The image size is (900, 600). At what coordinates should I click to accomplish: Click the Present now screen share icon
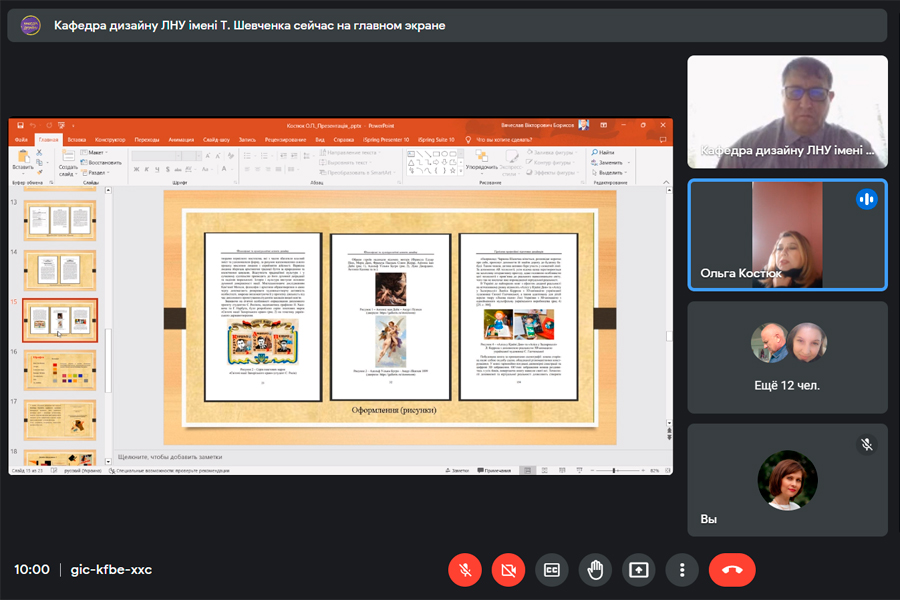coord(638,569)
